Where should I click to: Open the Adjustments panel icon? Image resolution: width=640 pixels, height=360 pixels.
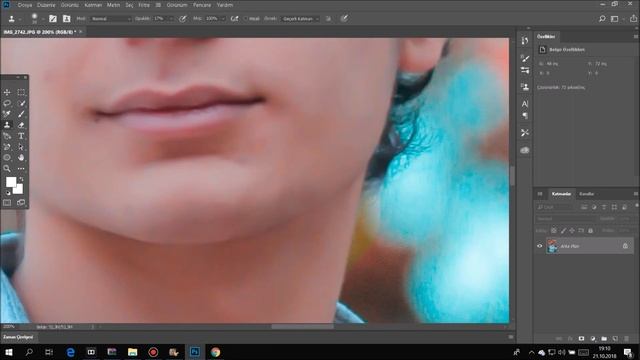click(x=525, y=71)
